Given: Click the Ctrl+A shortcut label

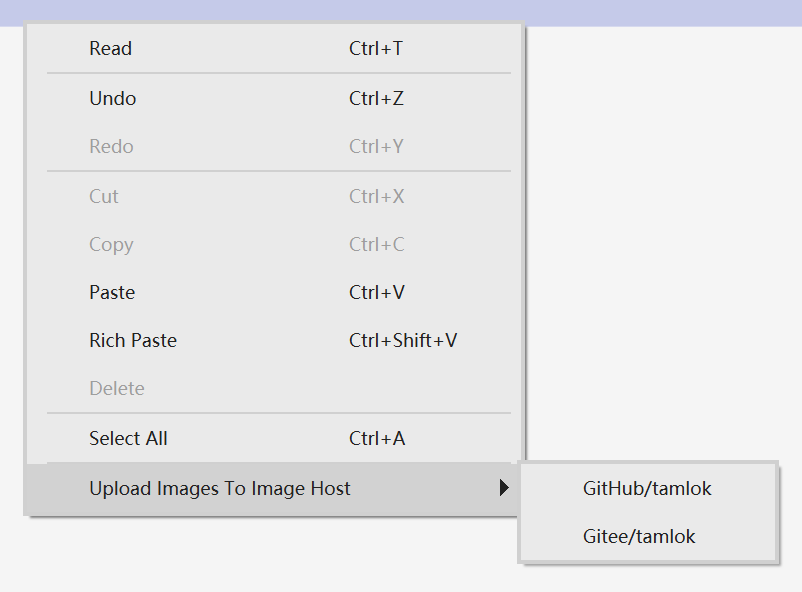Looking at the screenshot, I should point(377,438).
